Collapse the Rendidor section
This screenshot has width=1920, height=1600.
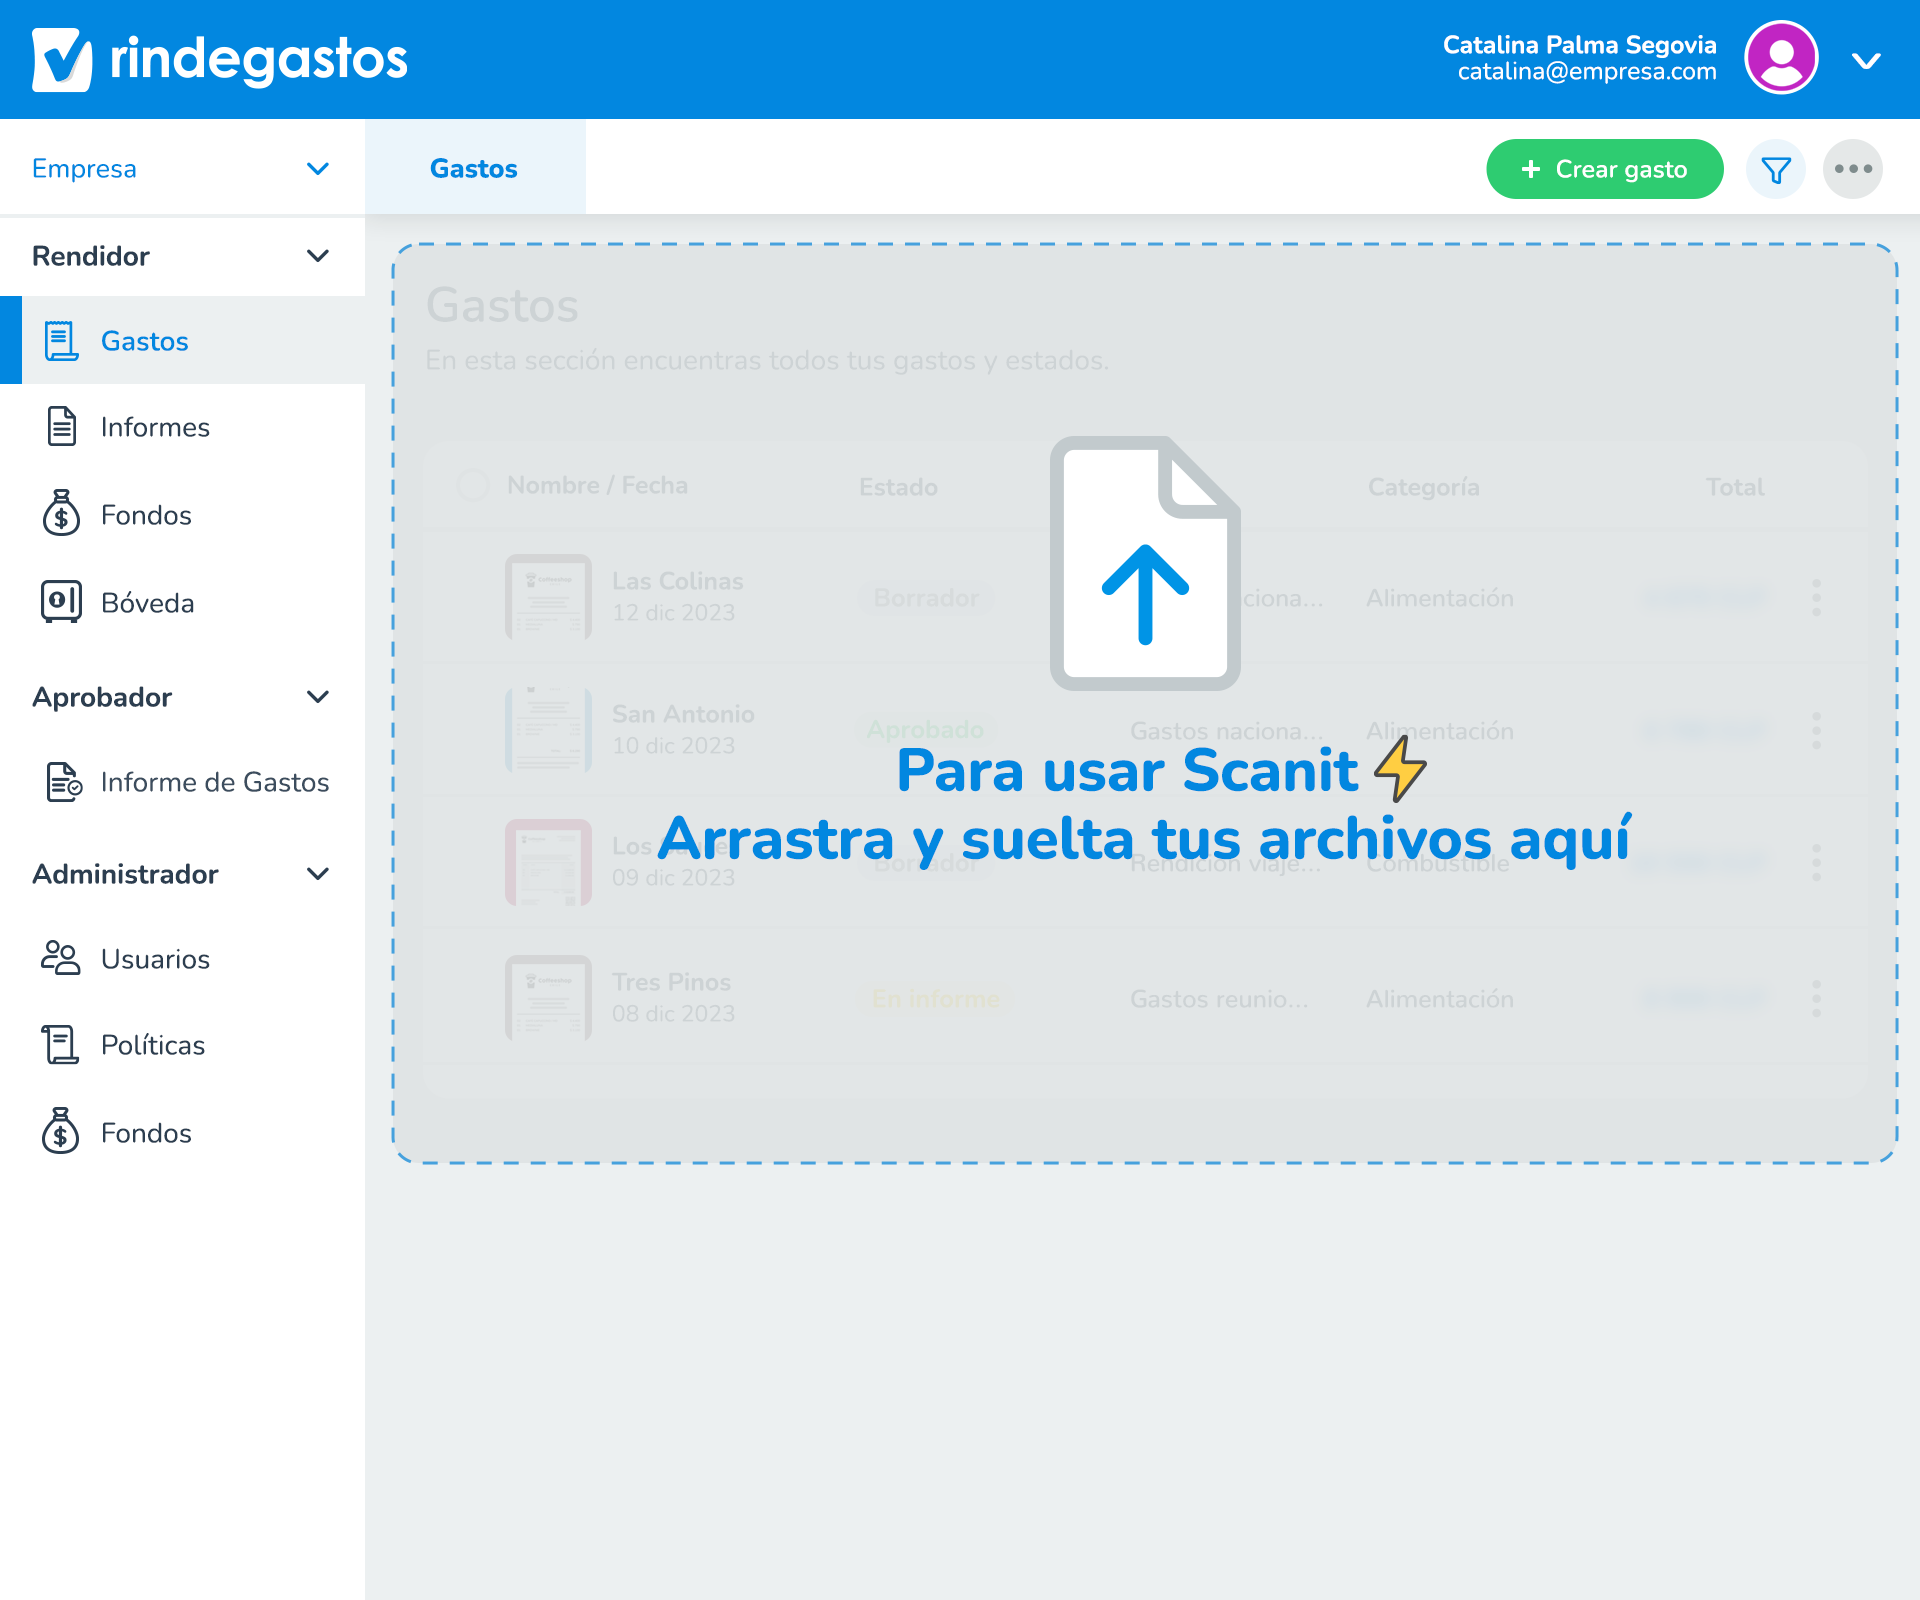pos(318,256)
